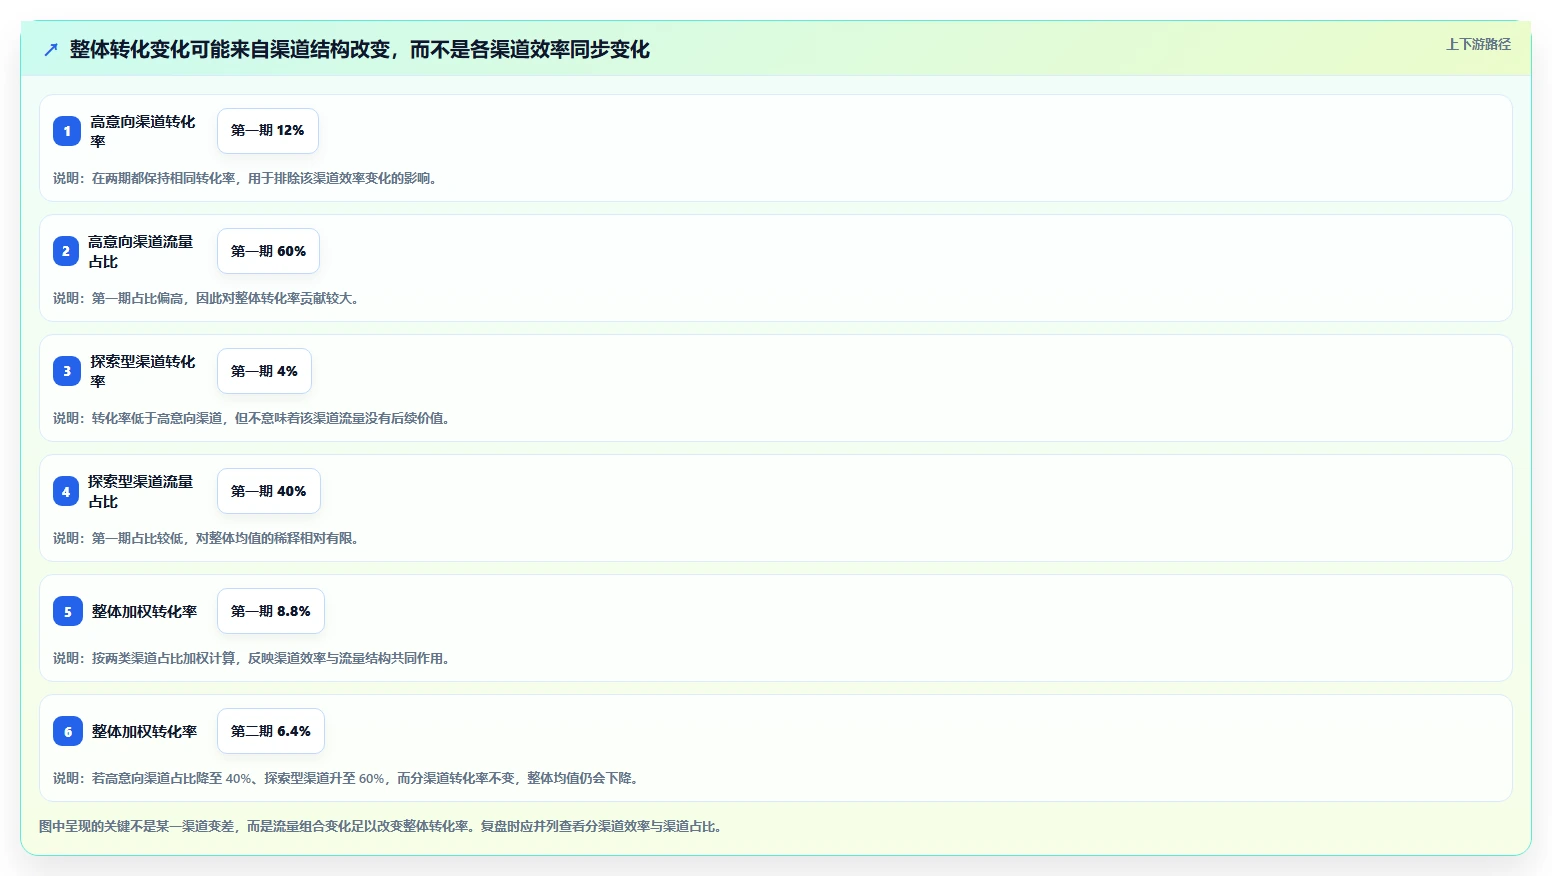Select the 第一期 4% value chip
The width and height of the screenshot is (1552, 876).
(265, 371)
